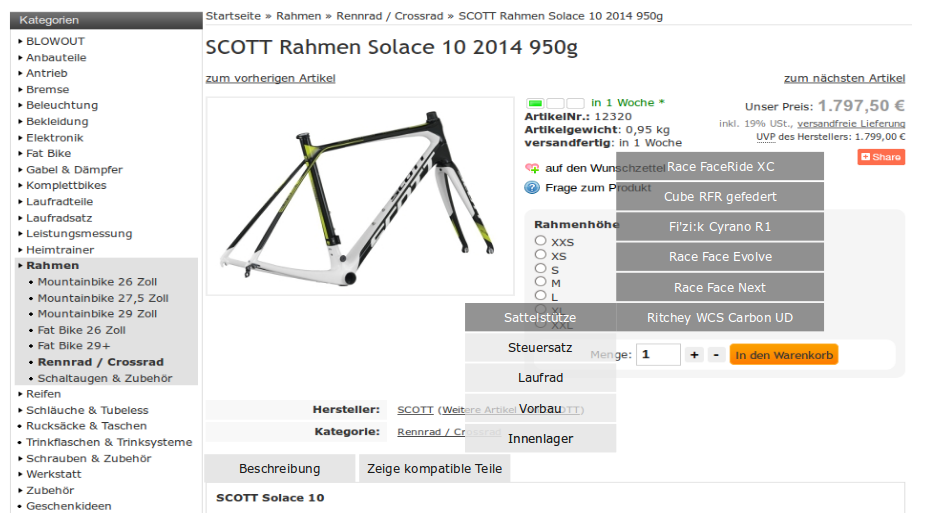Click the Menge quantity input field

pos(658,355)
